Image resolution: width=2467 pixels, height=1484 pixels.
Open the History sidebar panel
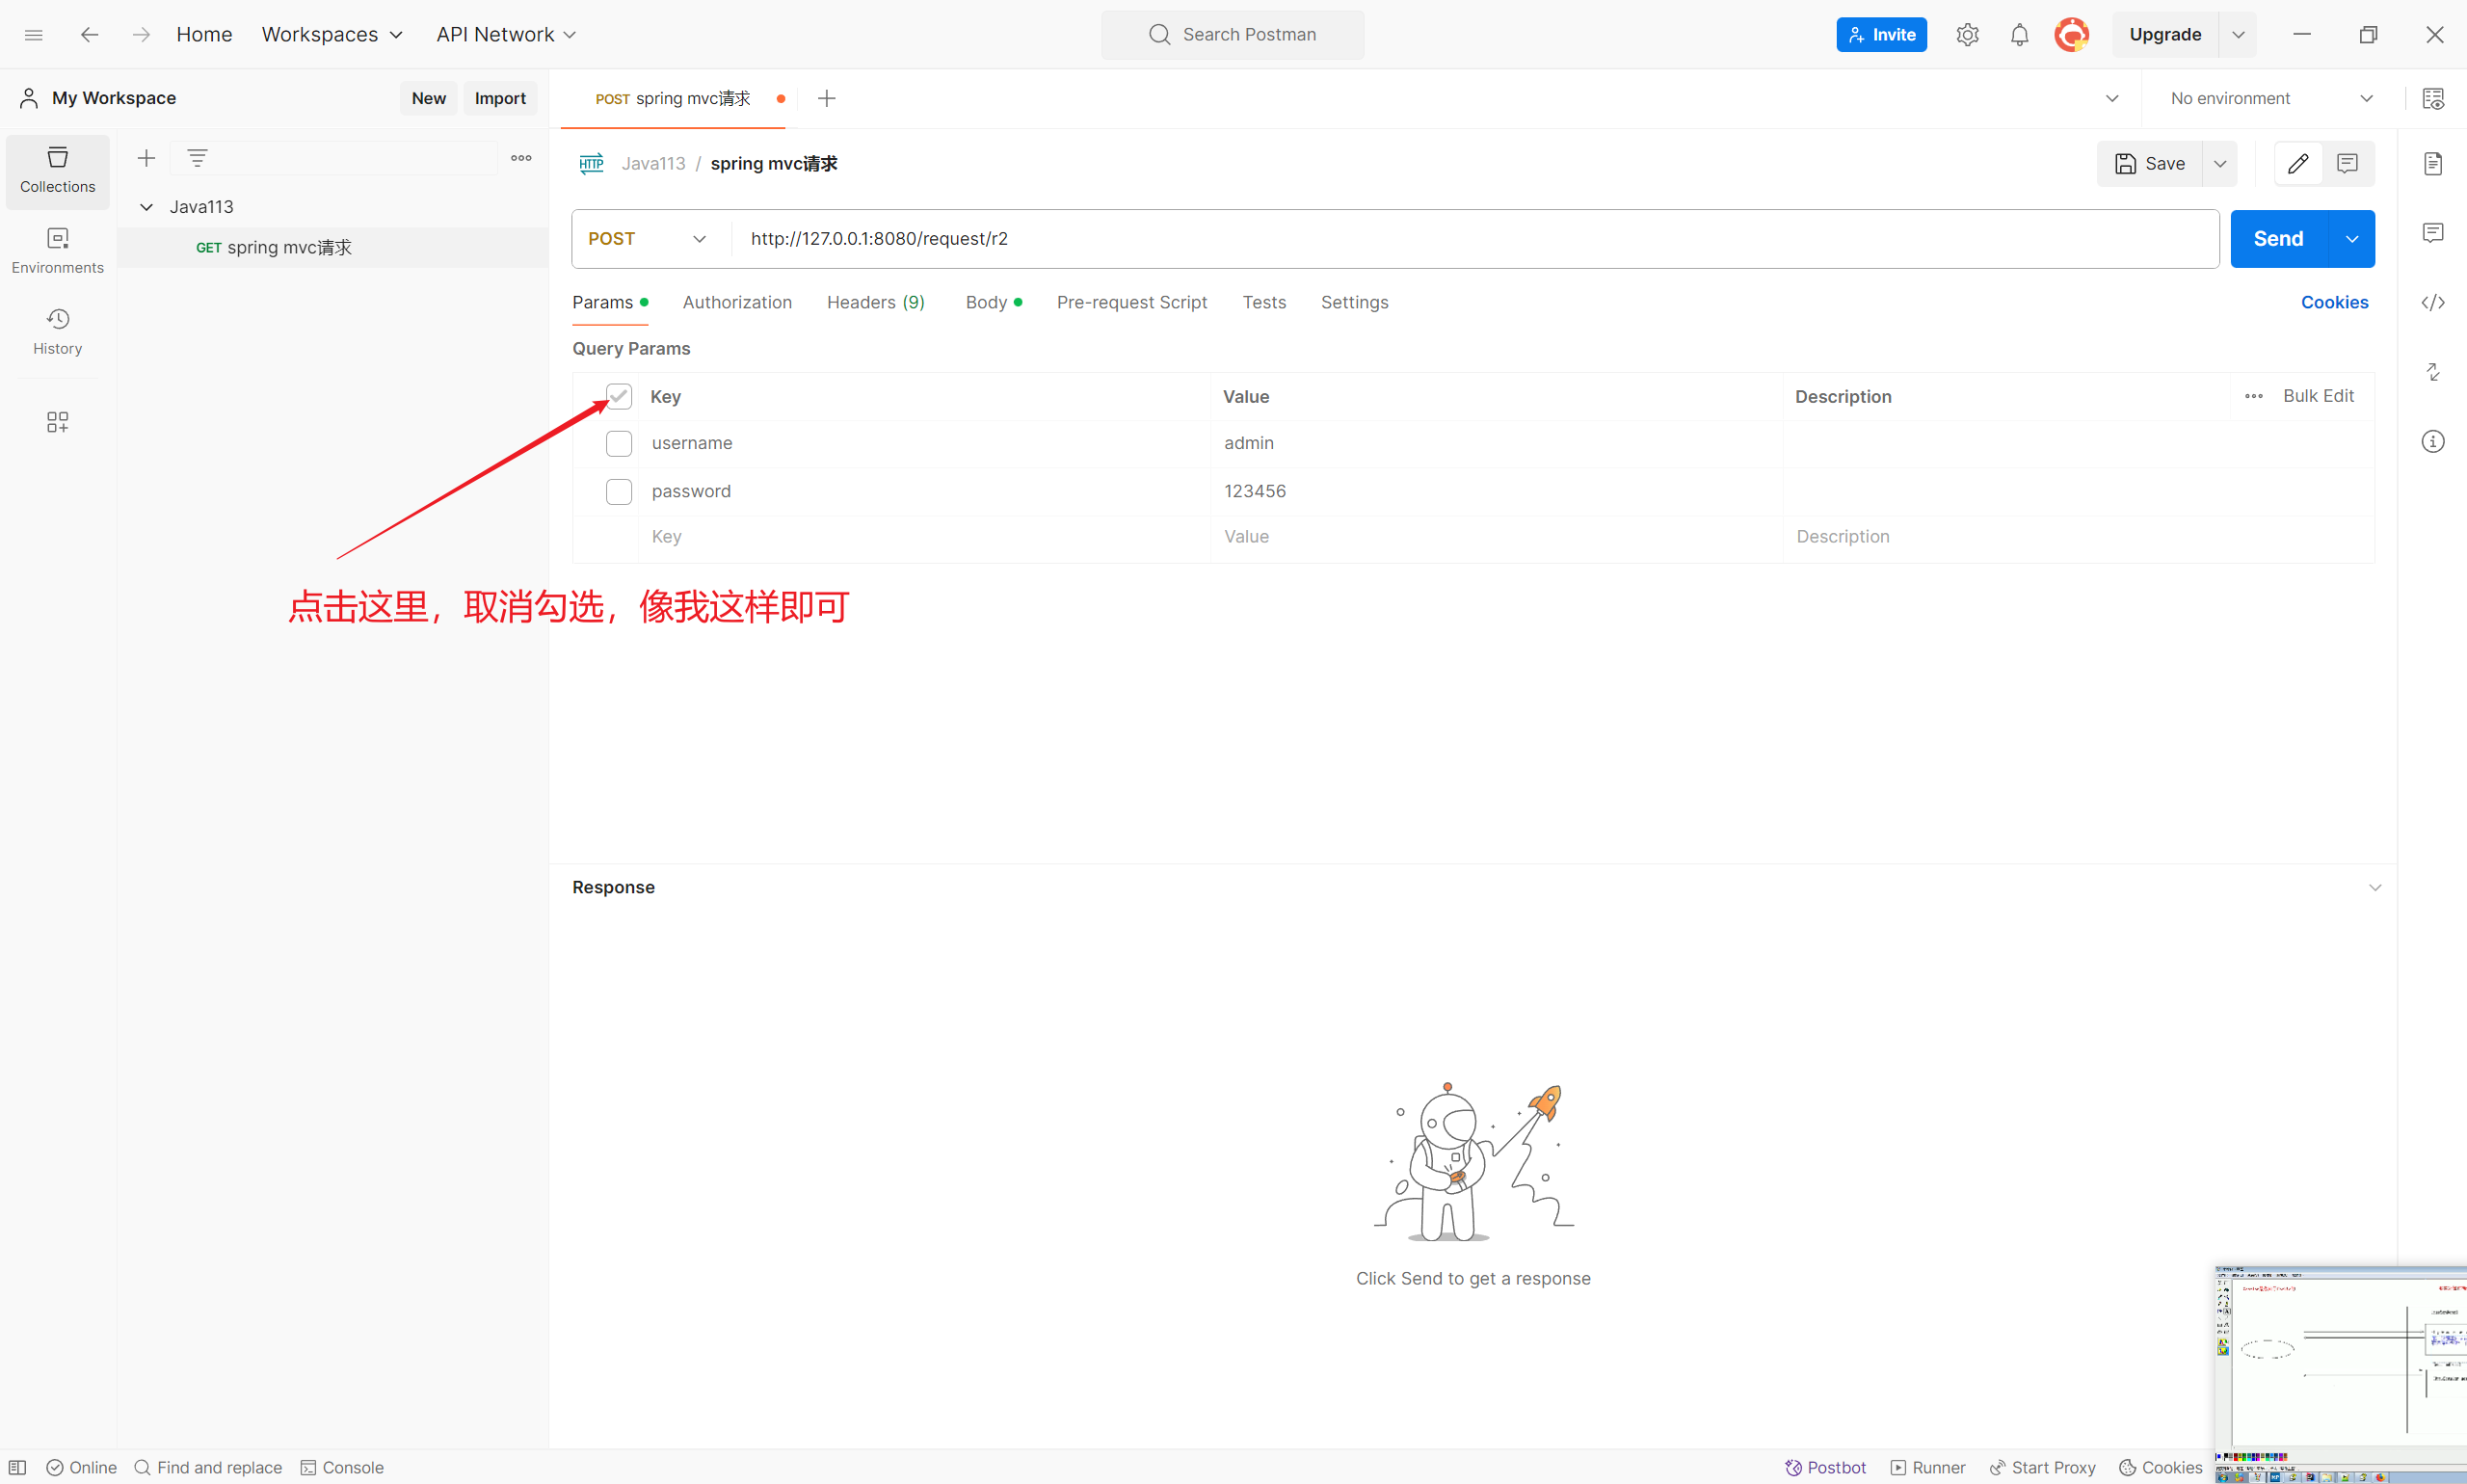[x=57, y=331]
